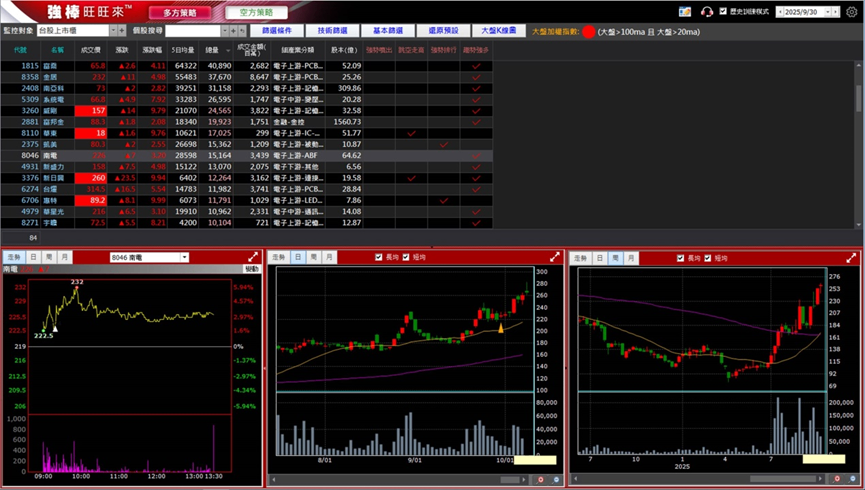Expand the middle daily candlestick chart panel
The width and height of the screenshot is (865, 490).
click(554, 257)
